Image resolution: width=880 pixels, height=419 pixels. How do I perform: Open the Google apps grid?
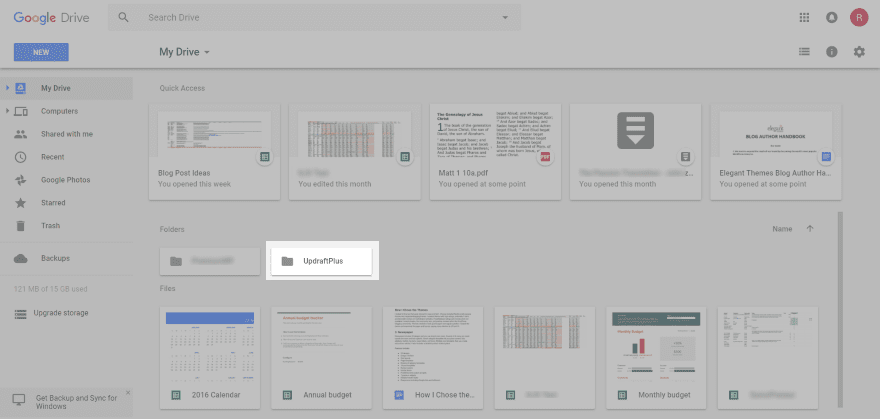(x=804, y=17)
